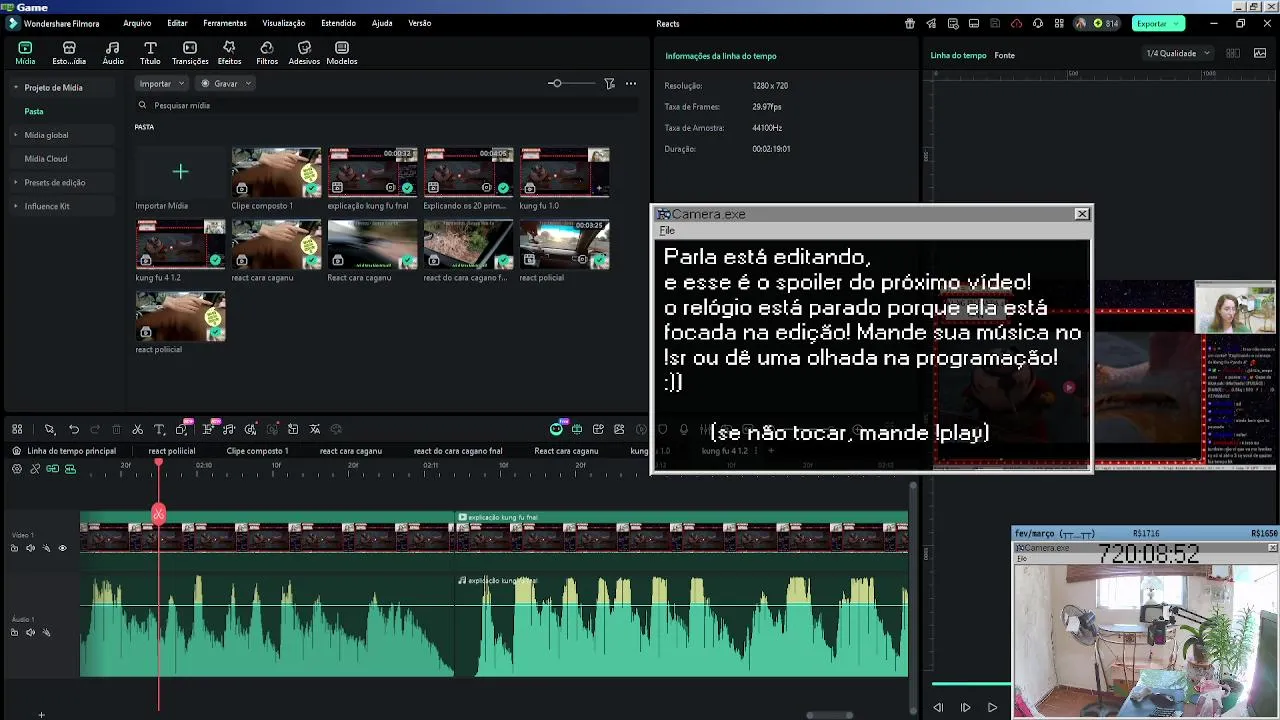
Task: Undo the last timeline action
Action: (x=74, y=429)
